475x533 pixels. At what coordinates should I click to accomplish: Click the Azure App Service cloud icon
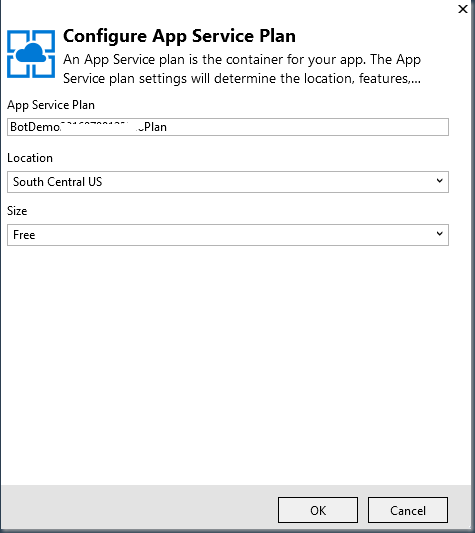(x=31, y=54)
